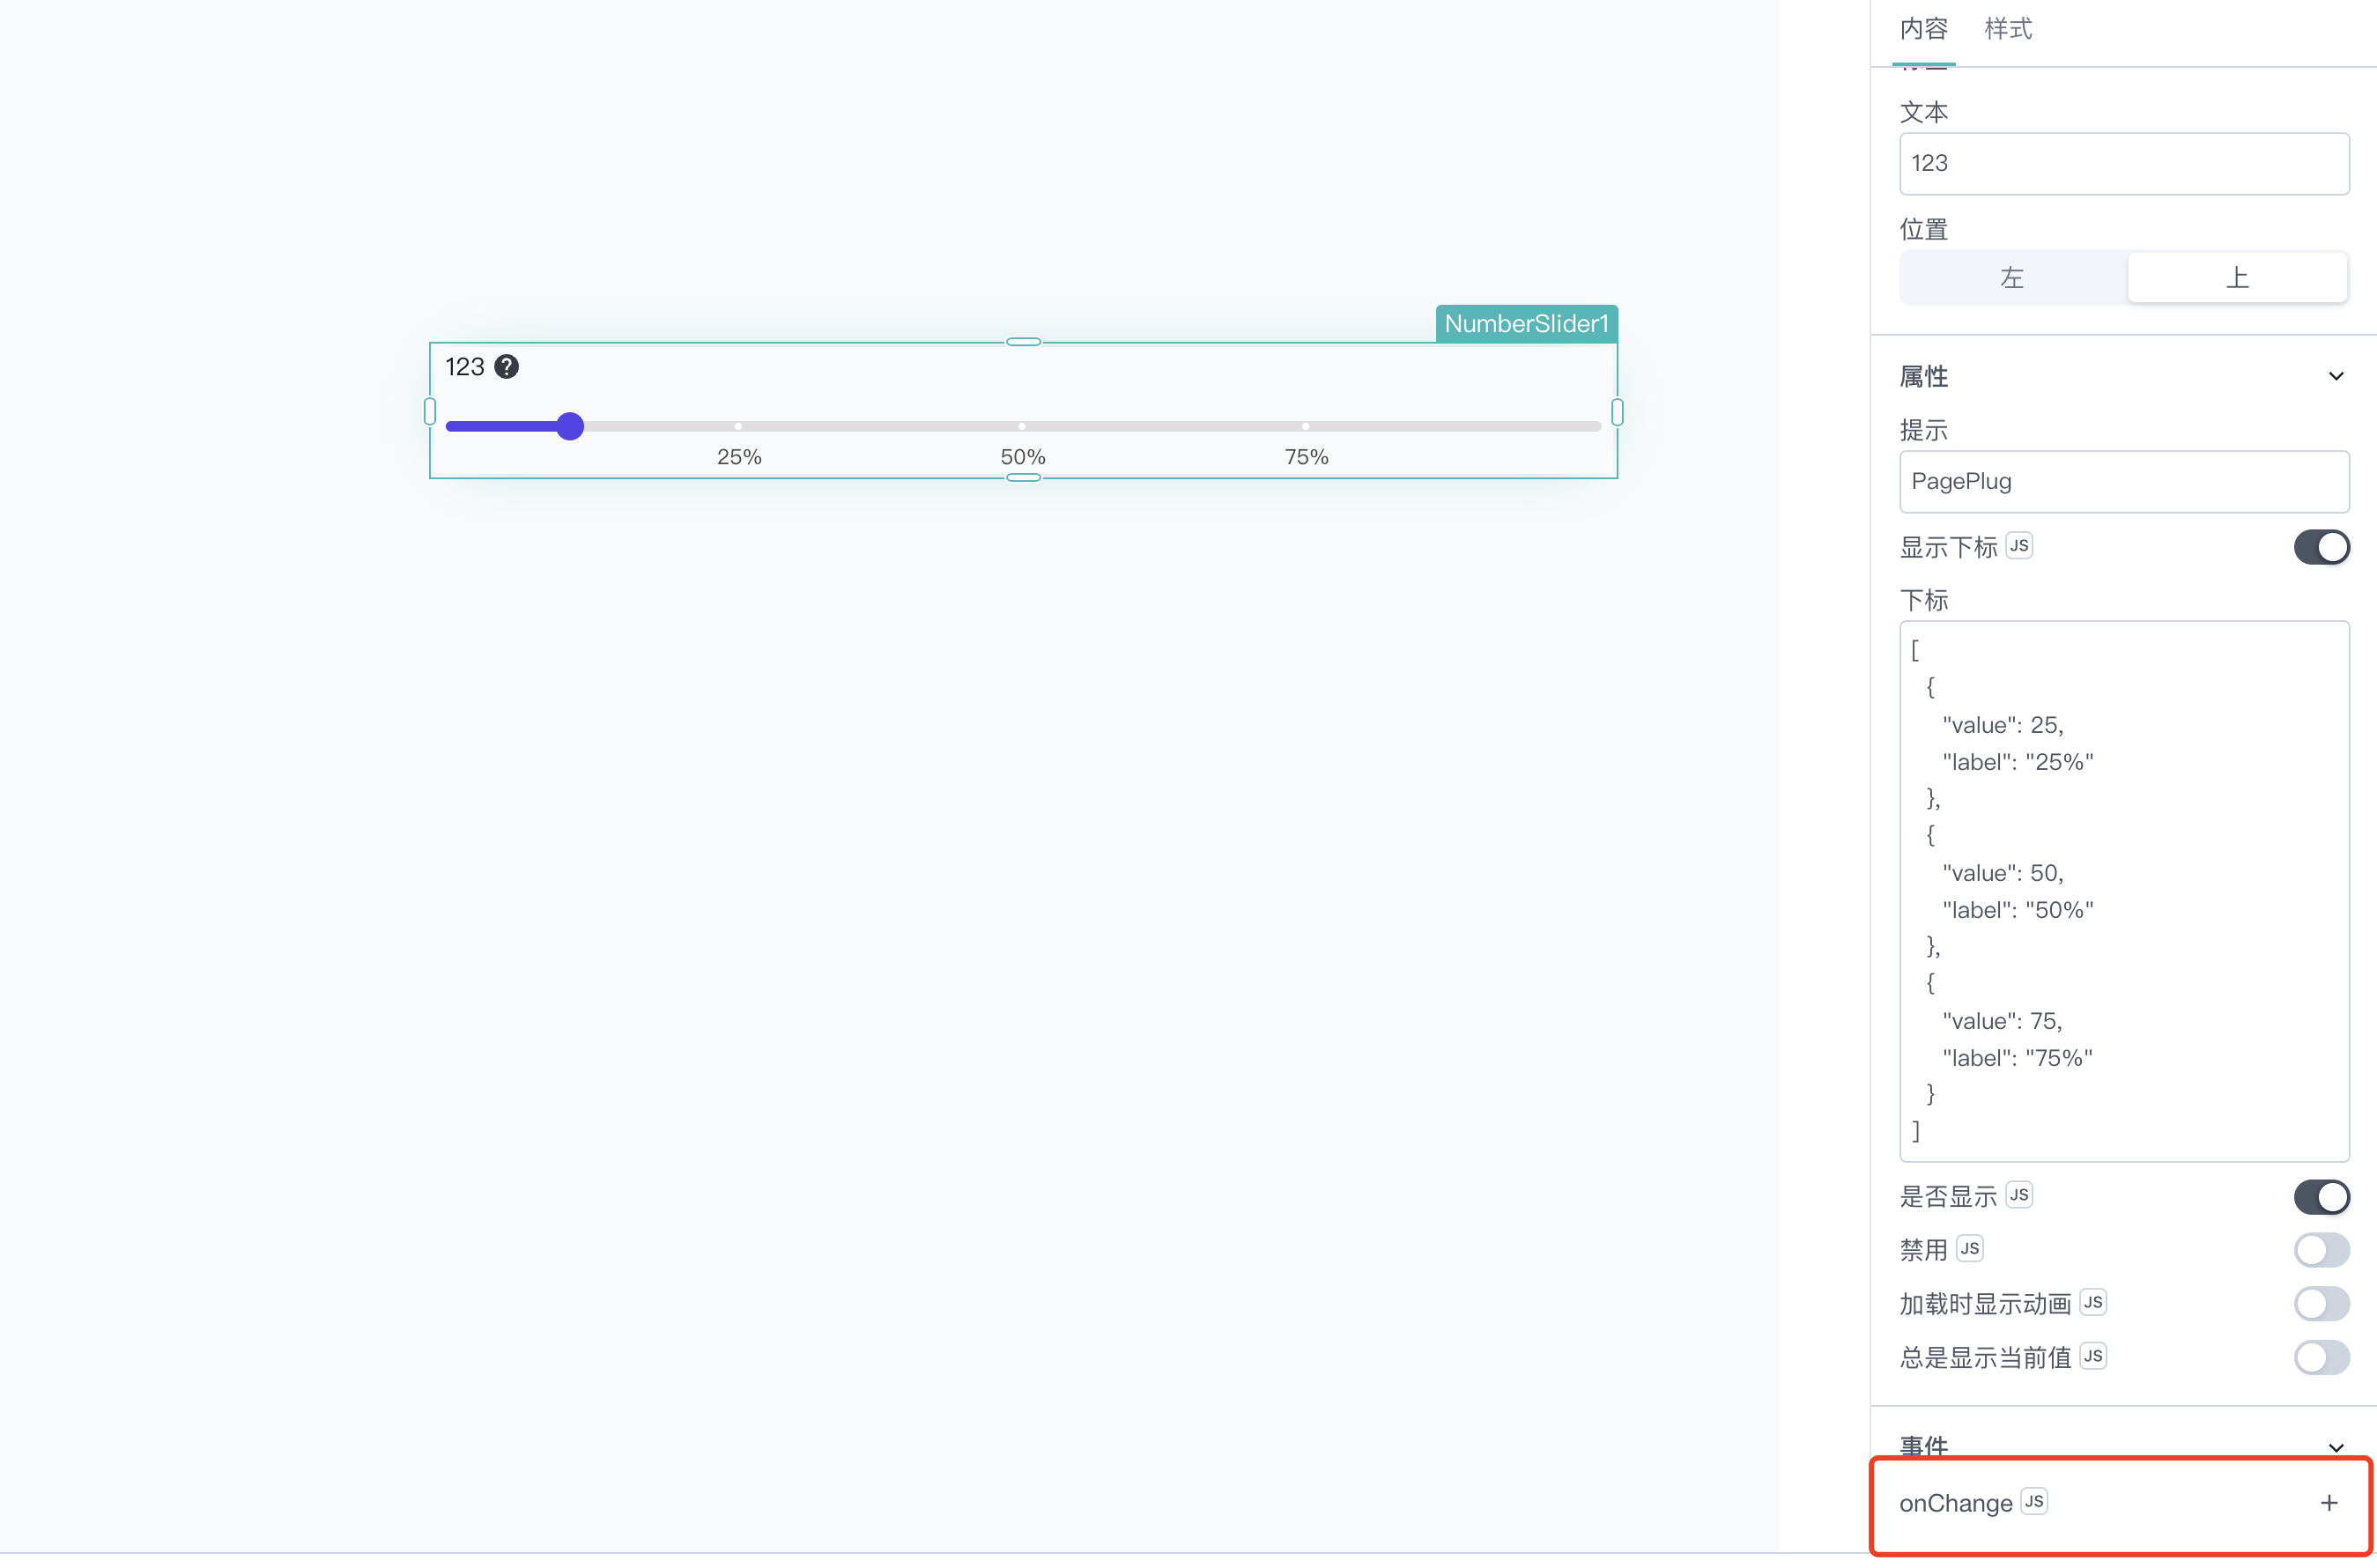Screen dimensions: 2377x1568
Task: Click the 123 slider label text
Action: point(464,367)
